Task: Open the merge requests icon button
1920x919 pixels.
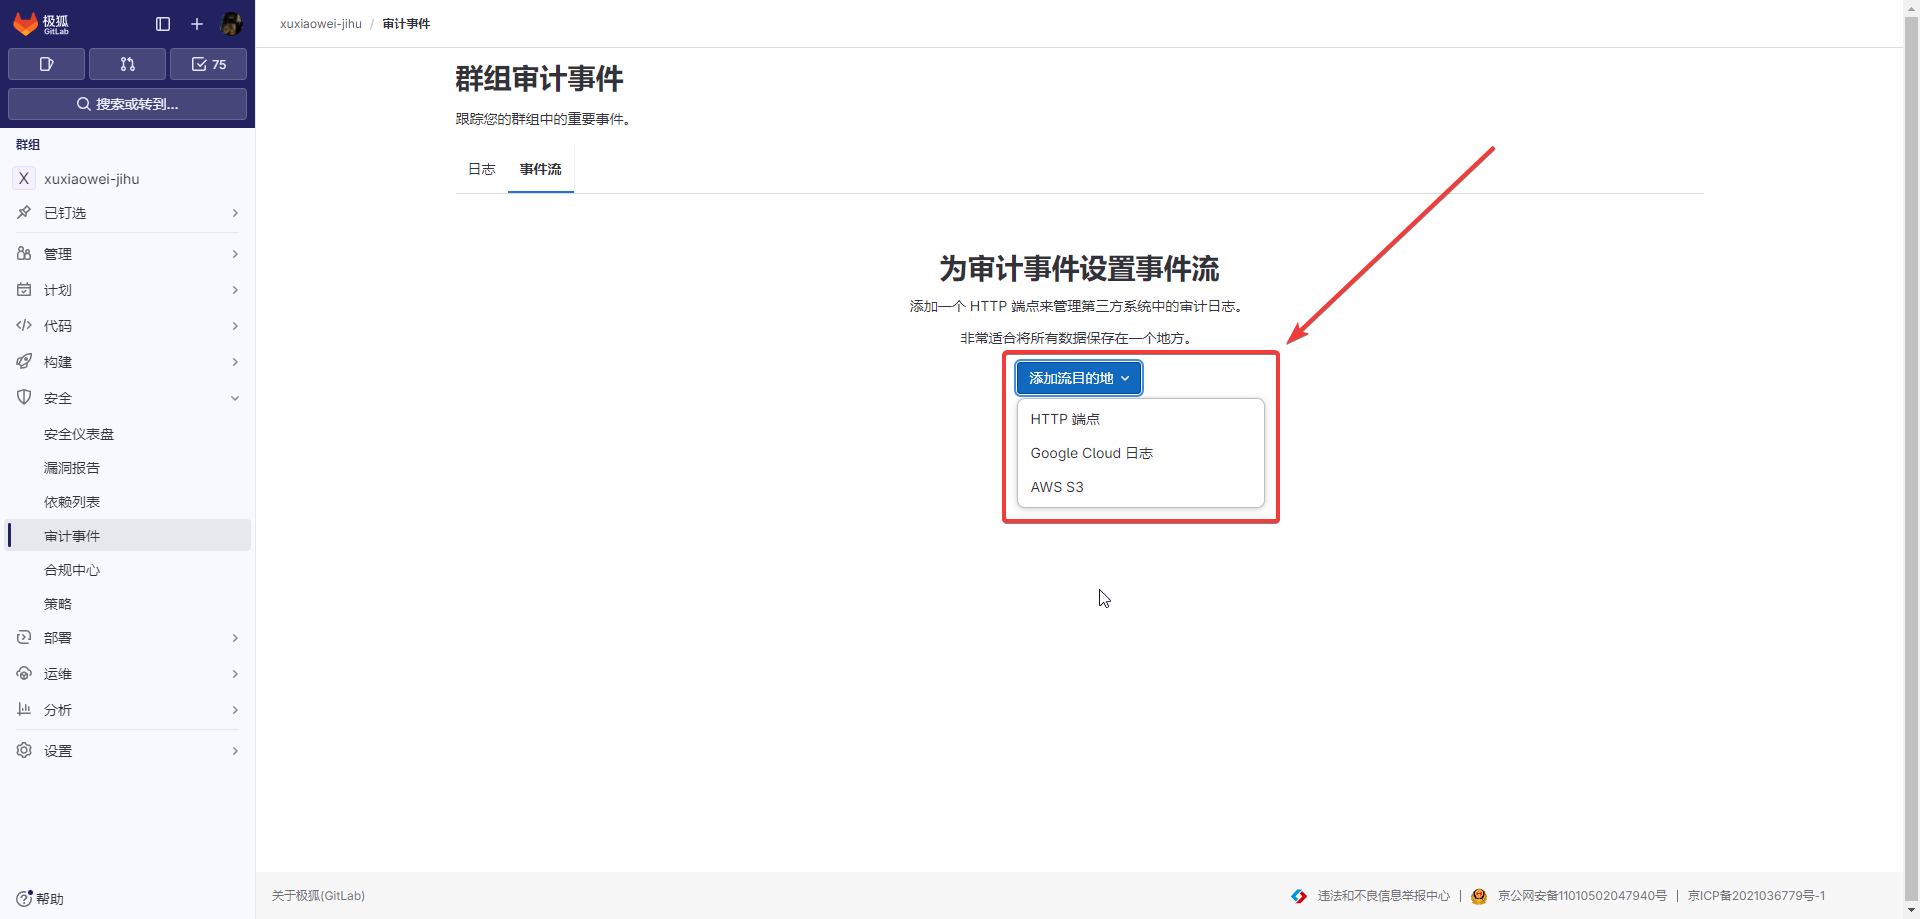Action: click(127, 64)
